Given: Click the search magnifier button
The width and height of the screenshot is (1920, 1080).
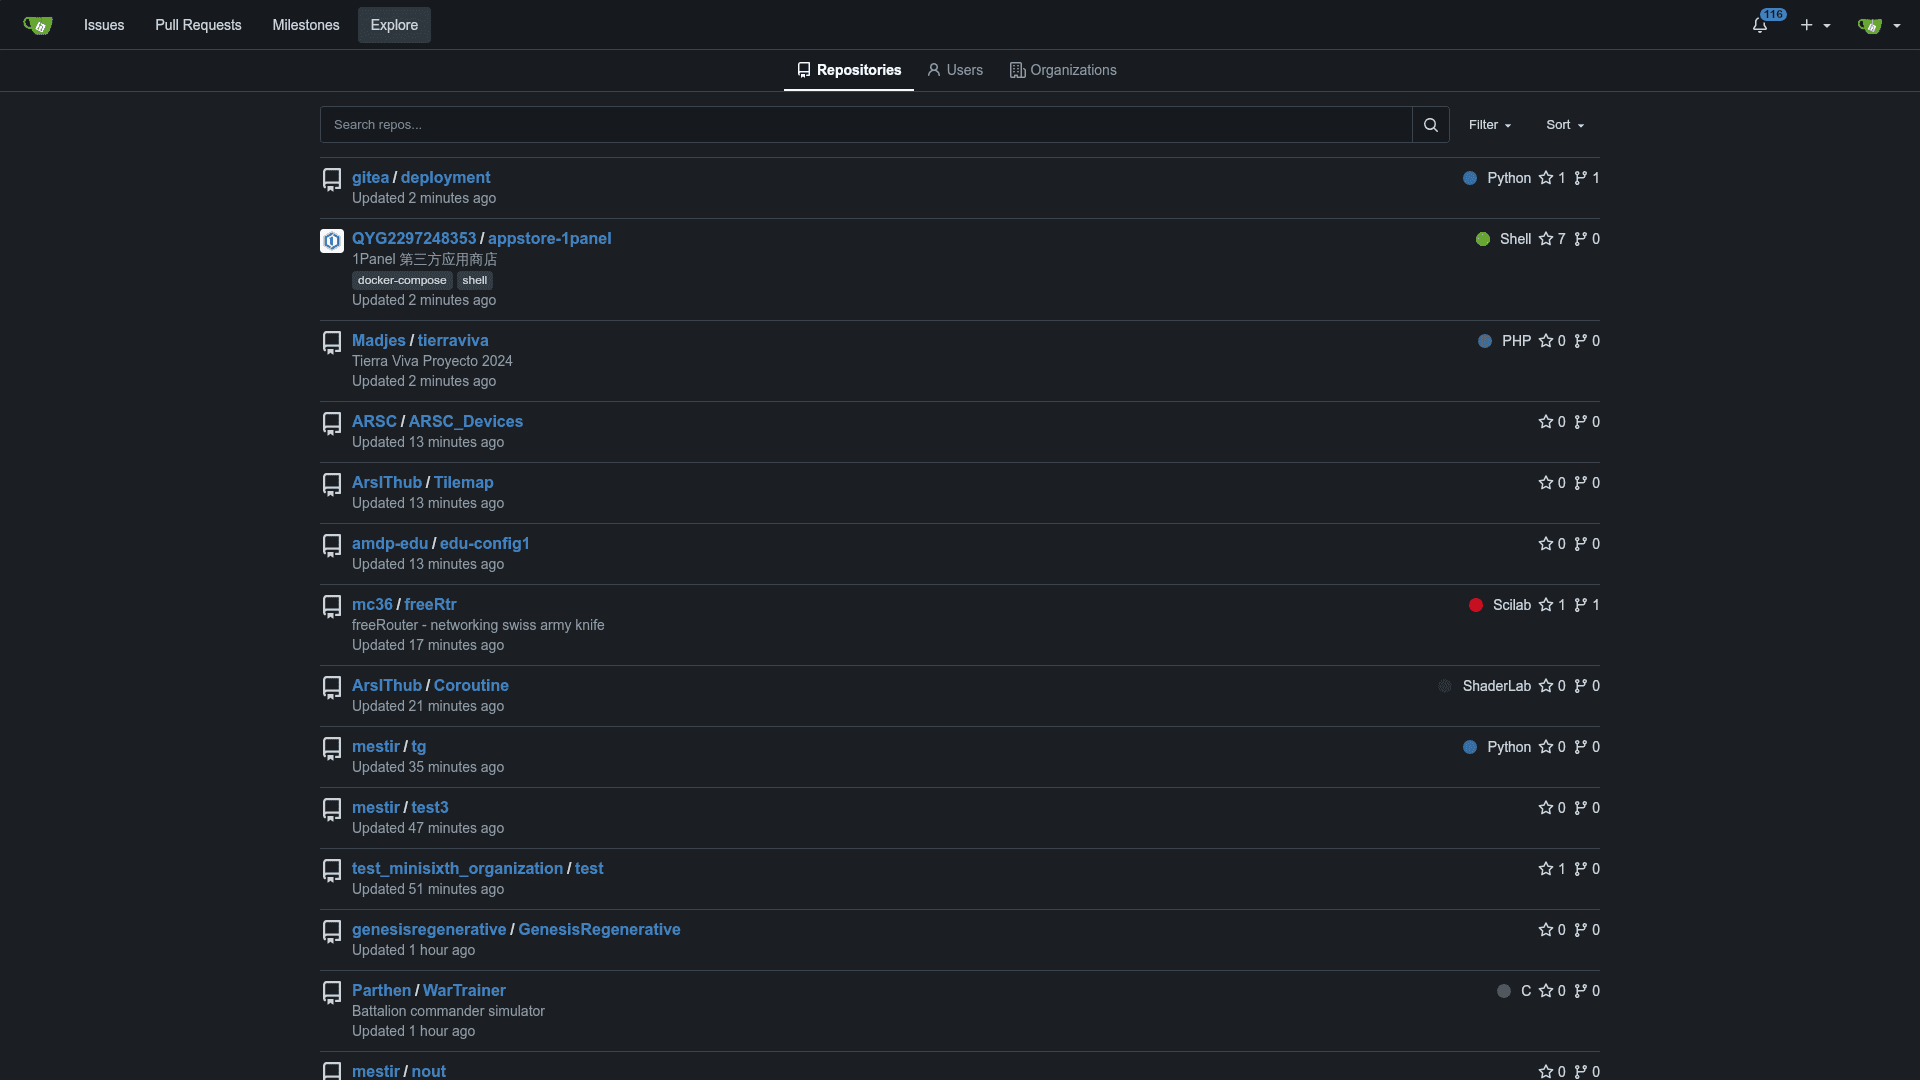Looking at the screenshot, I should click(1431, 125).
